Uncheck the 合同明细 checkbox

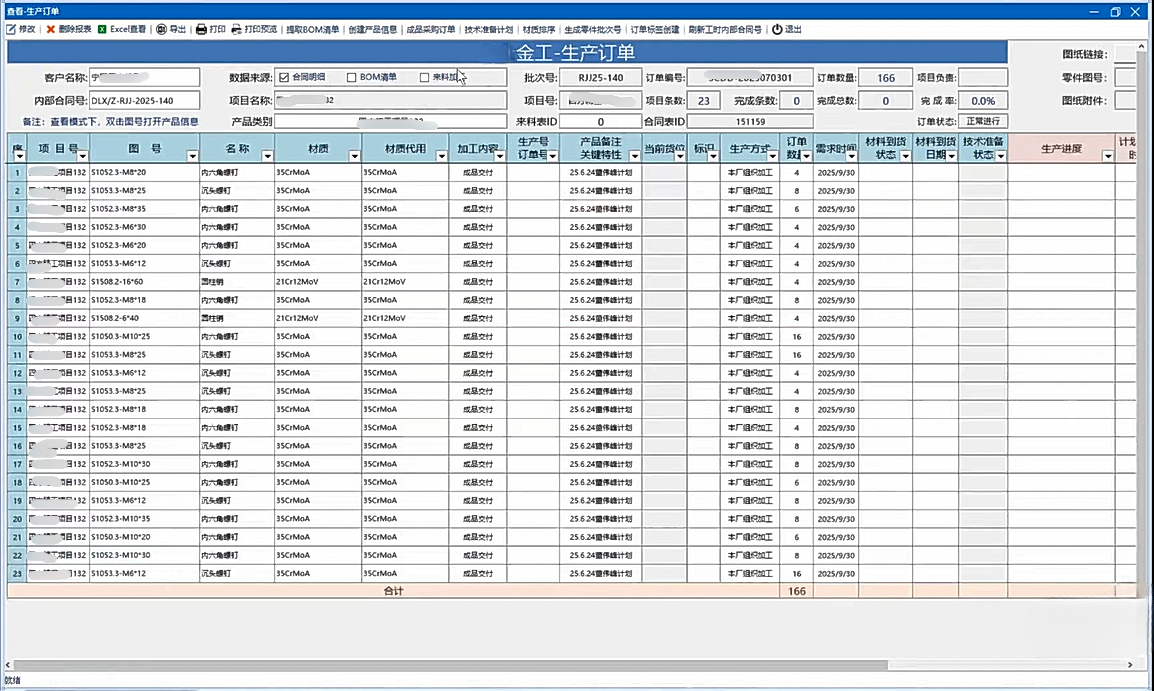click(284, 77)
